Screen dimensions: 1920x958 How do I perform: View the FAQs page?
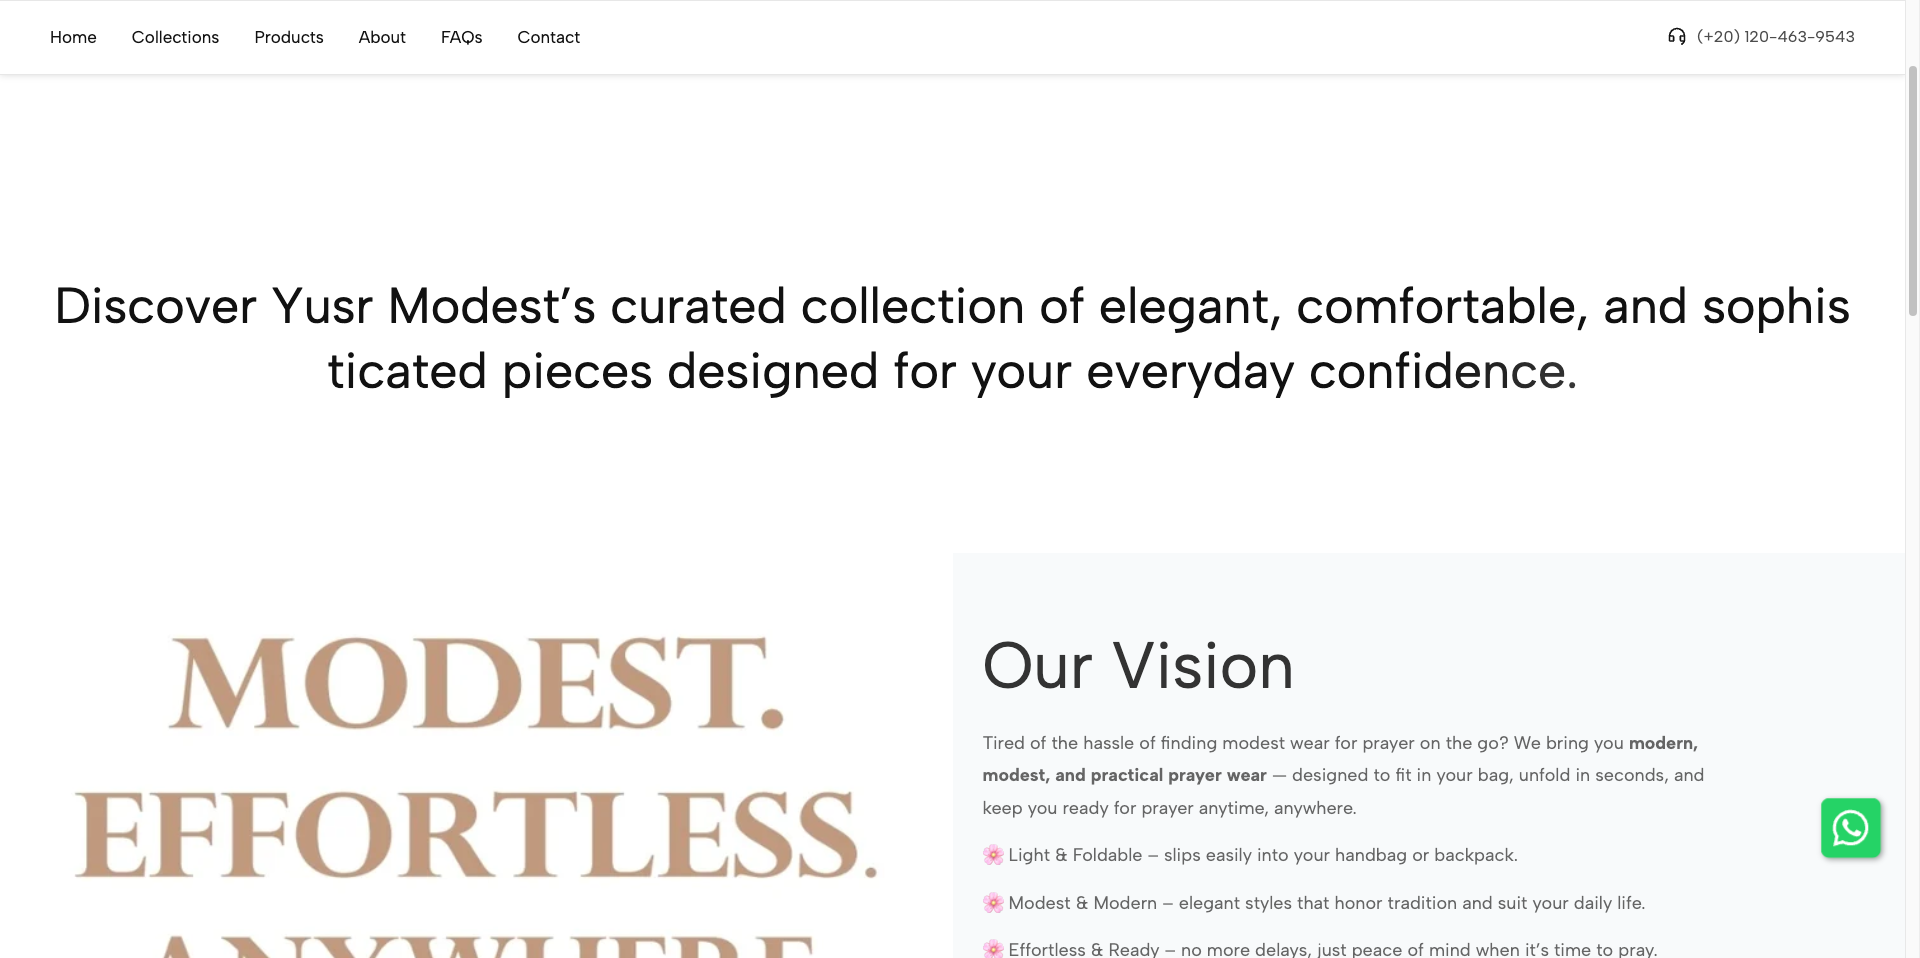461,37
